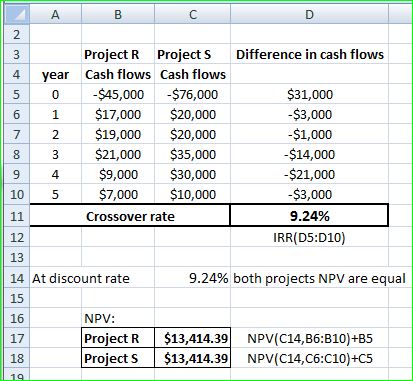Click year 0 cell in column A
This screenshot has height=381, width=413.
[56, 94]
